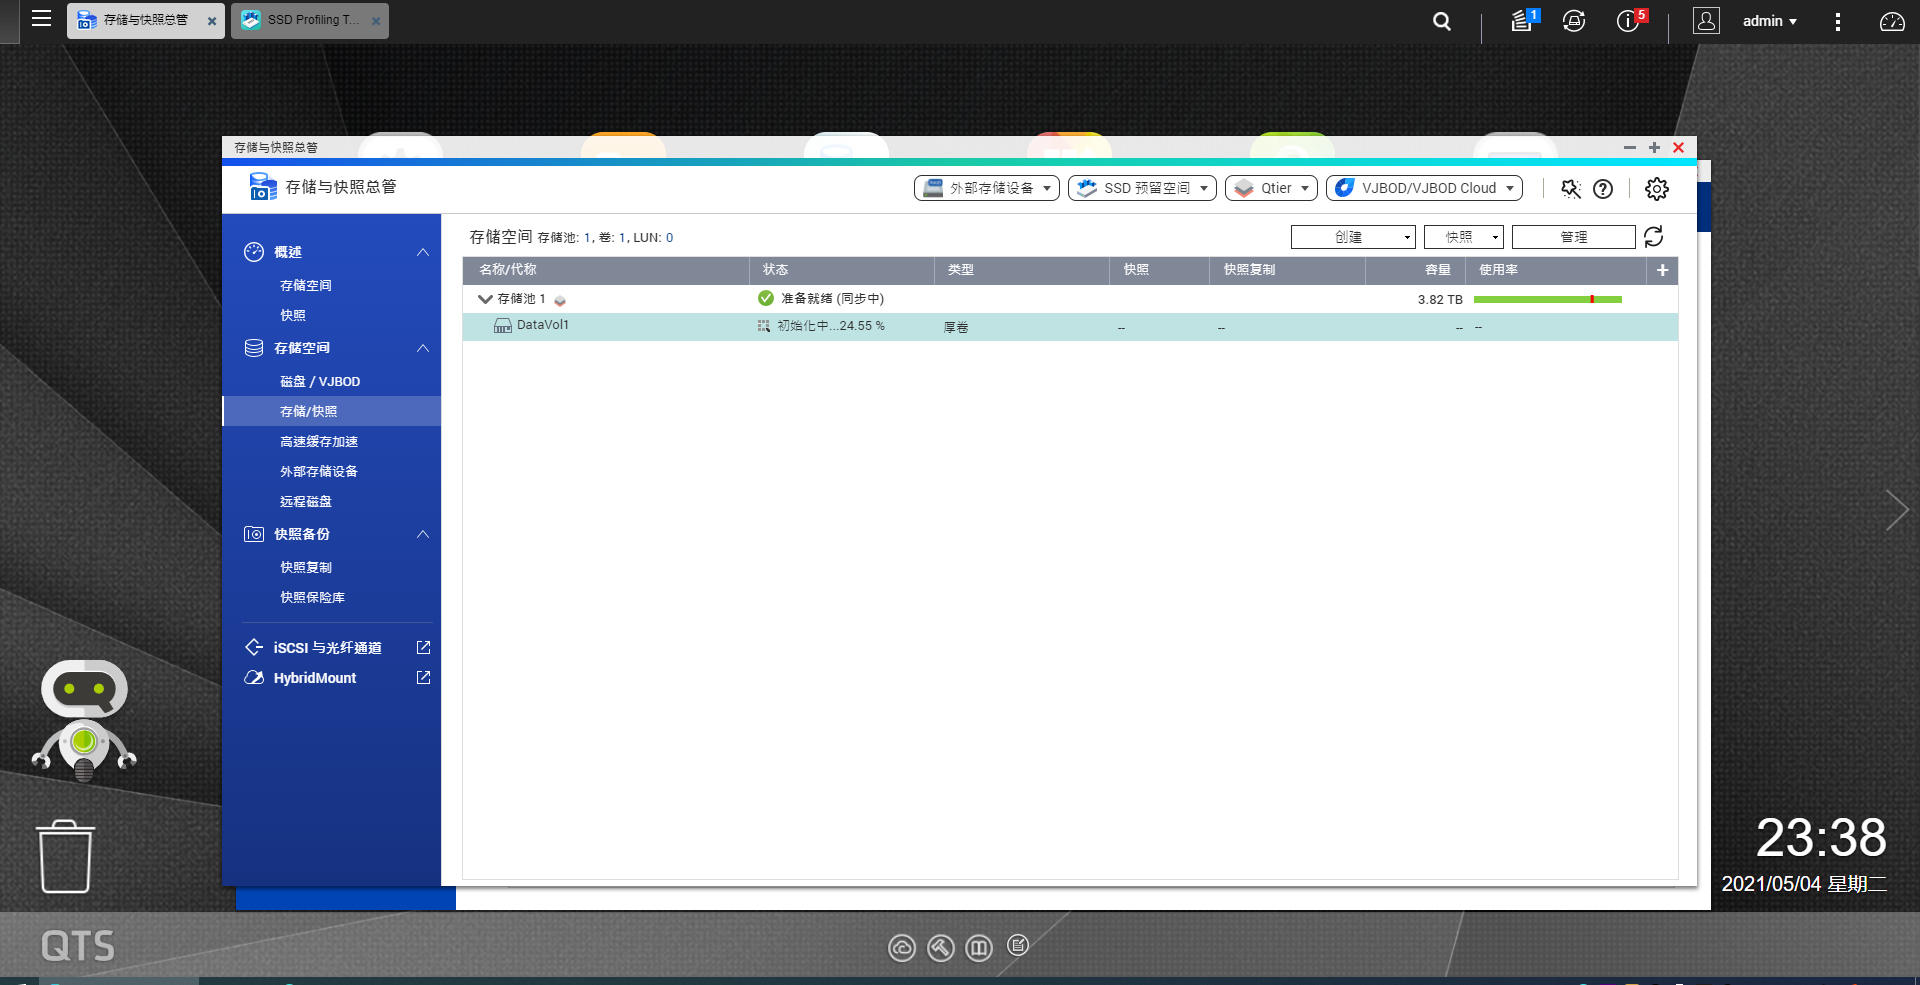Viewport: 1920px width, 985px height.
Task: Collapse the 存储池 1 tree row
Action: point(485,299)
